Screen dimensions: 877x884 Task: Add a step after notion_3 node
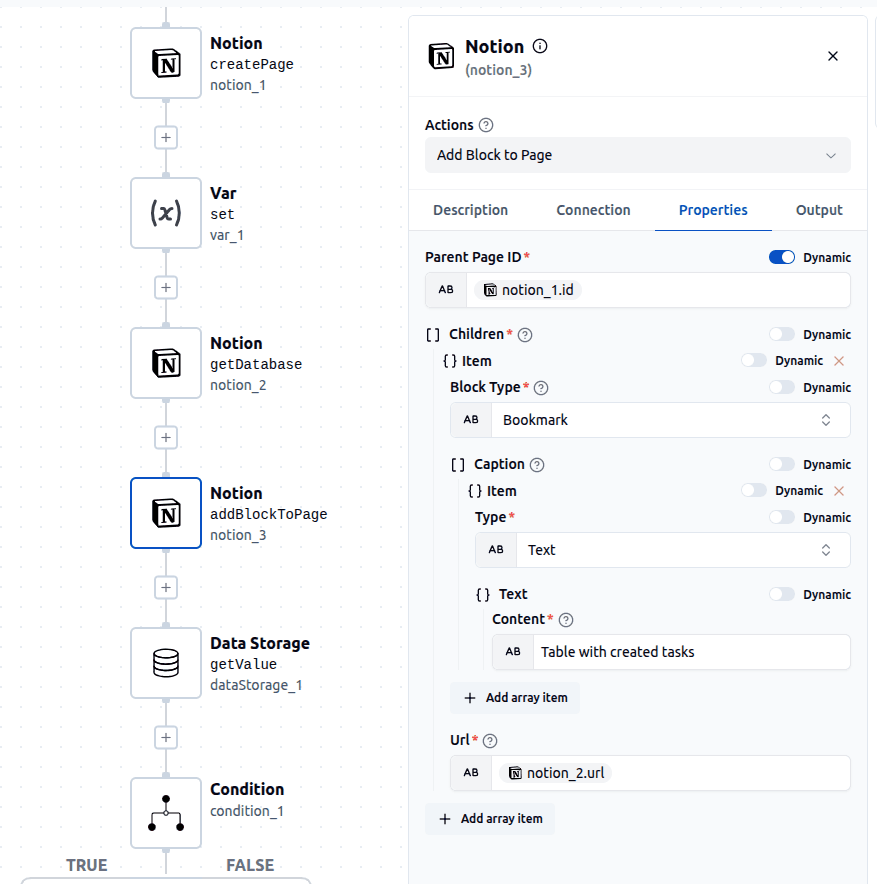(x=166, y=587)
